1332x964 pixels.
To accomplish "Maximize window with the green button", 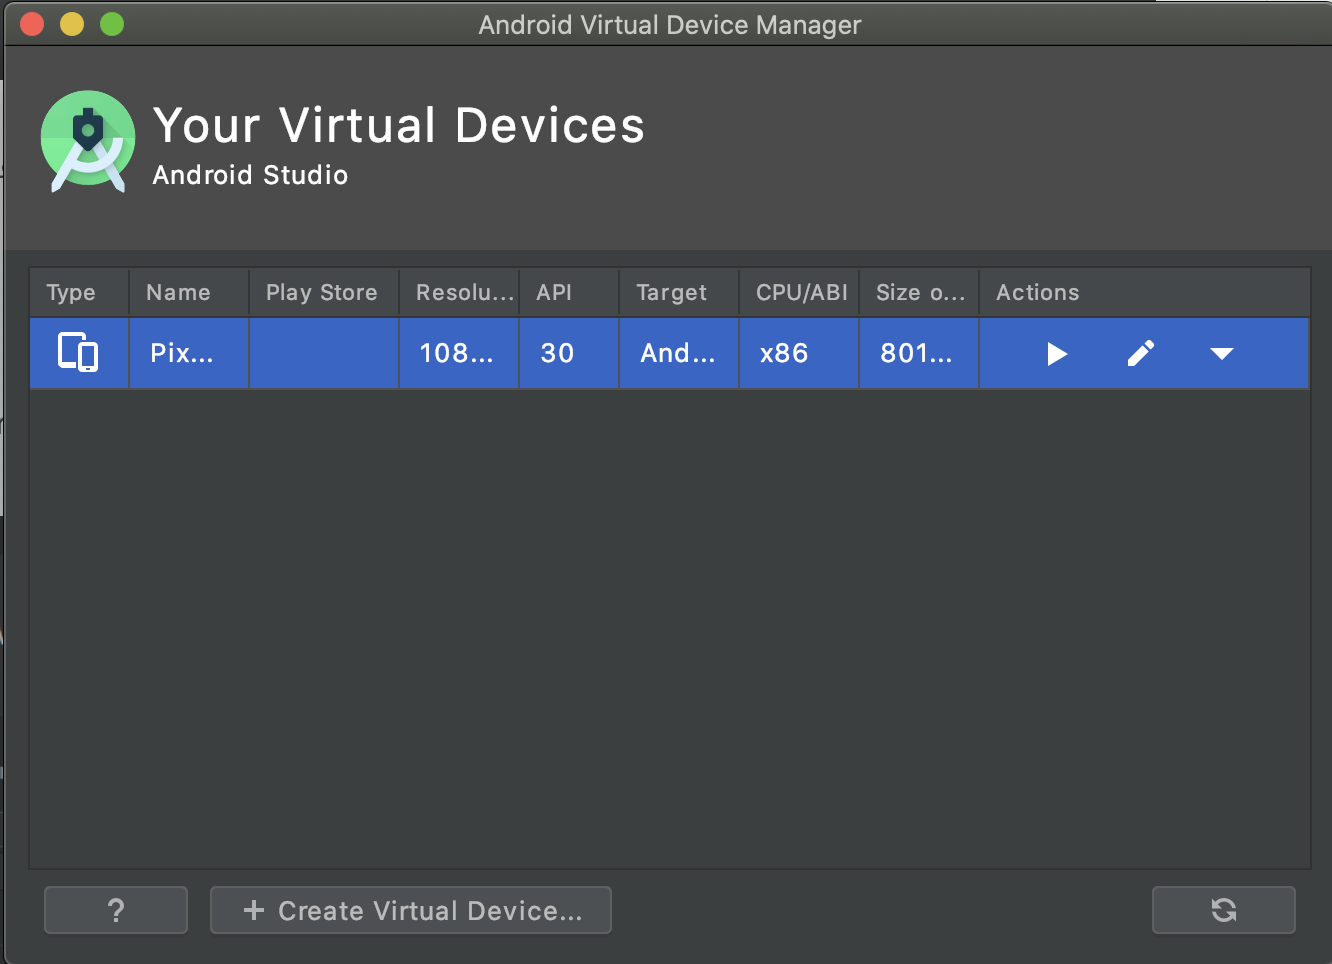I will [112, 24].
